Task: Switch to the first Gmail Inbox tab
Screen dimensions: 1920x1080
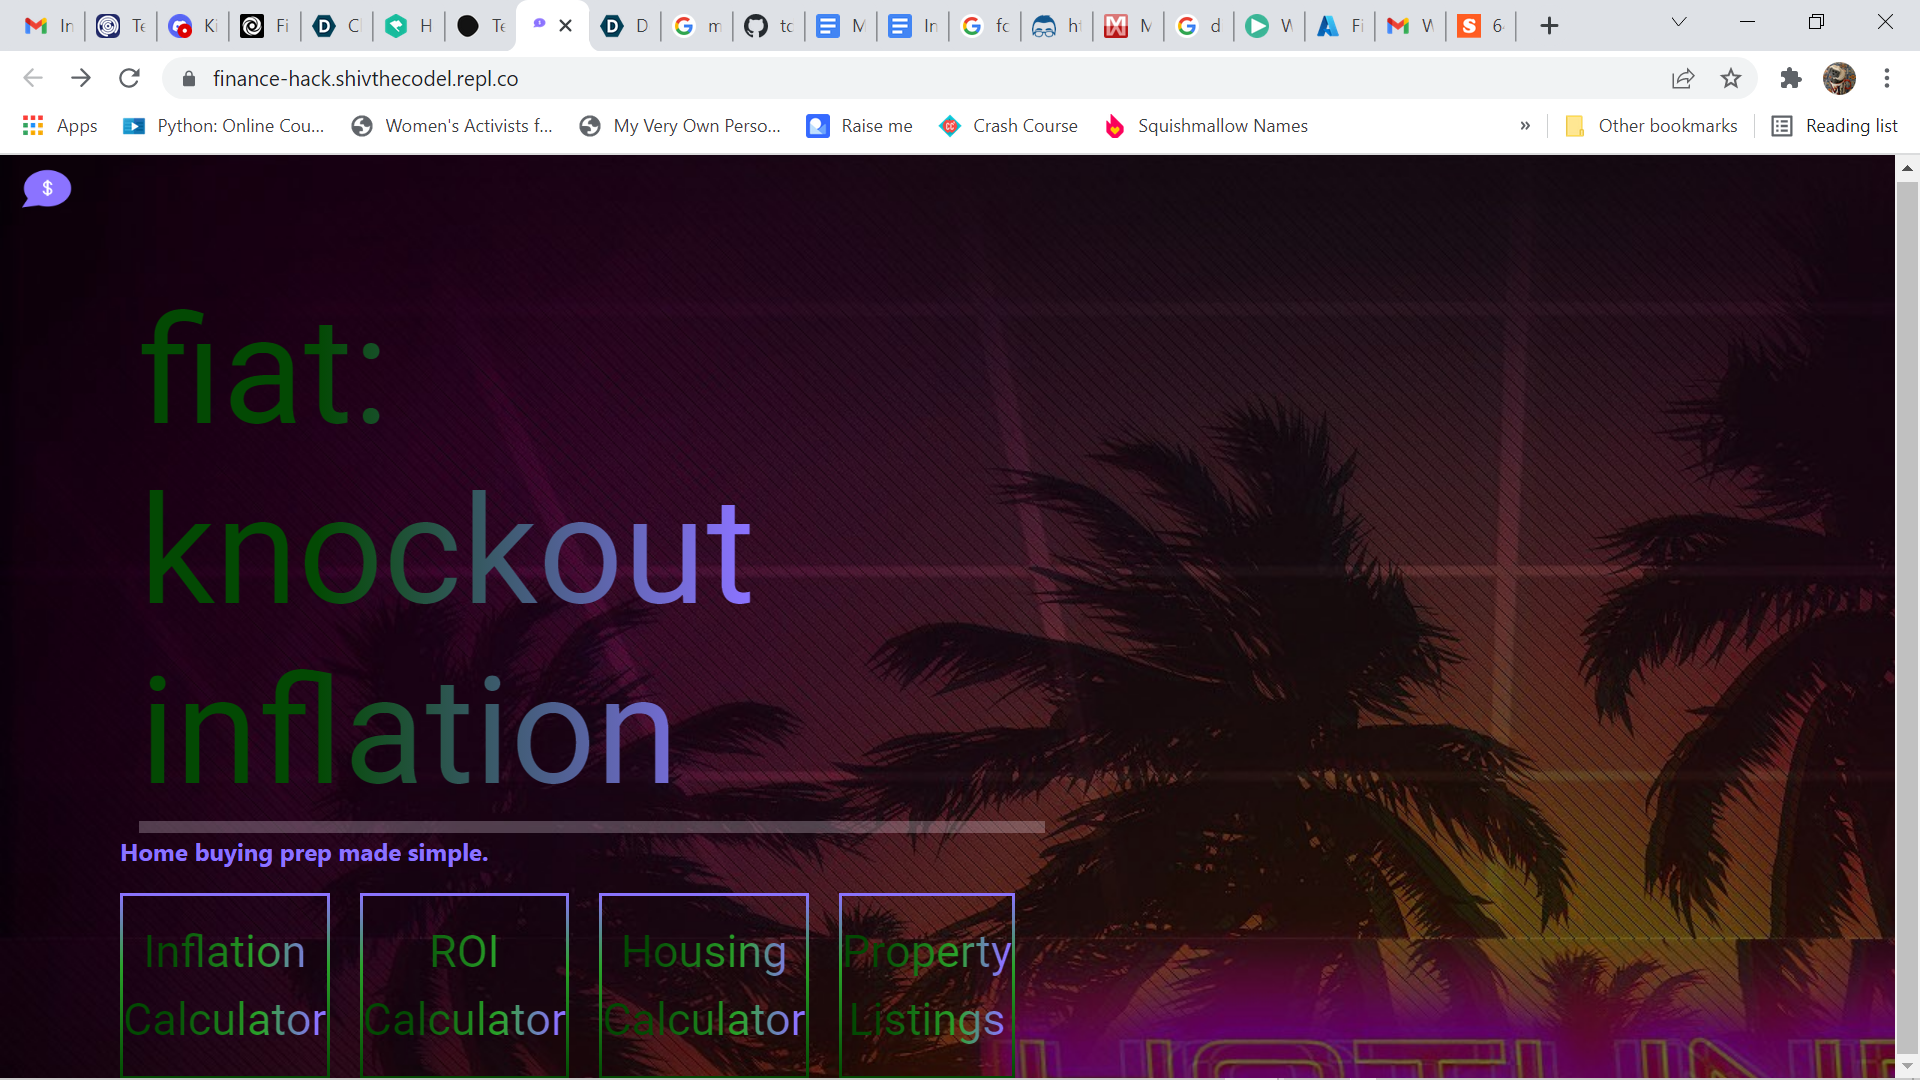Action: click(49, 26)
